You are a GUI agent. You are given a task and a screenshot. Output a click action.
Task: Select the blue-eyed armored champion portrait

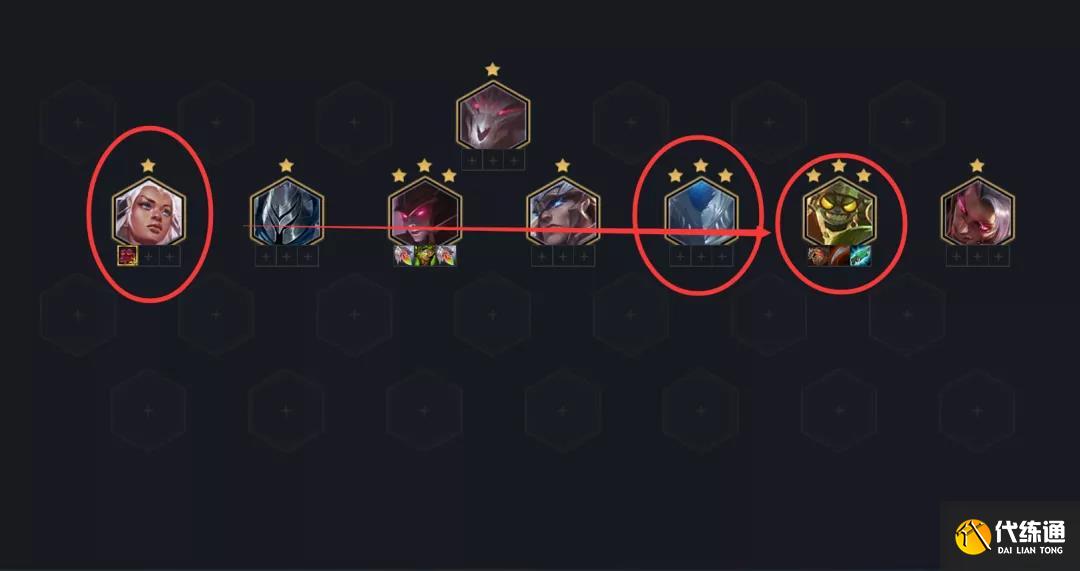click(563, 211)
